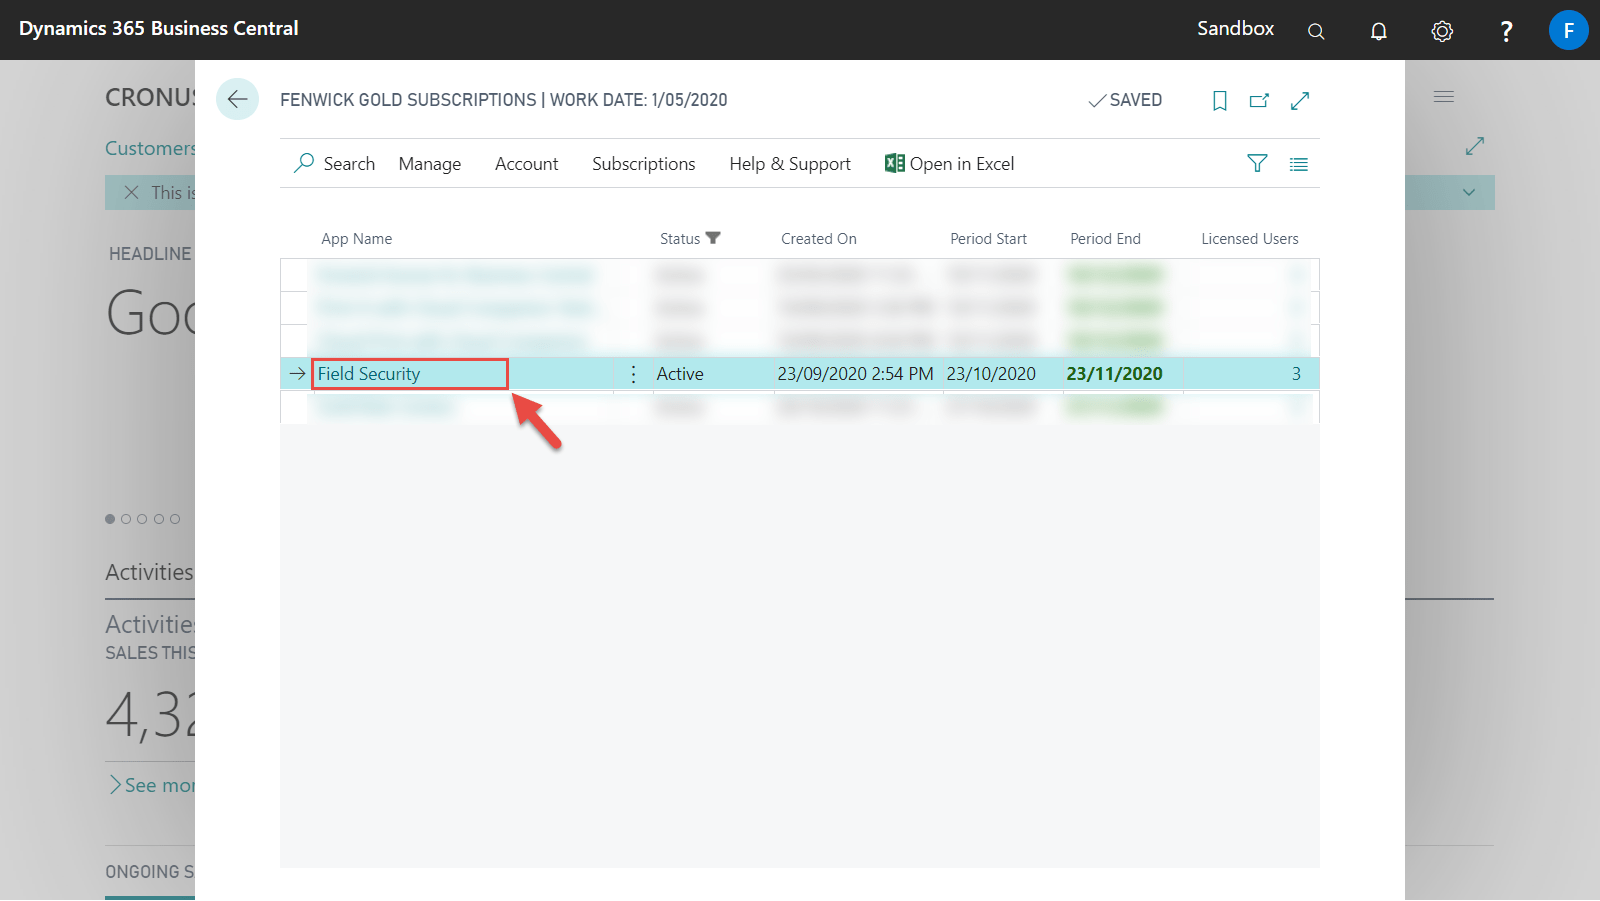Open this page in new window
The height and width of the screenshot is (901, 1600).
point(1259,100)
